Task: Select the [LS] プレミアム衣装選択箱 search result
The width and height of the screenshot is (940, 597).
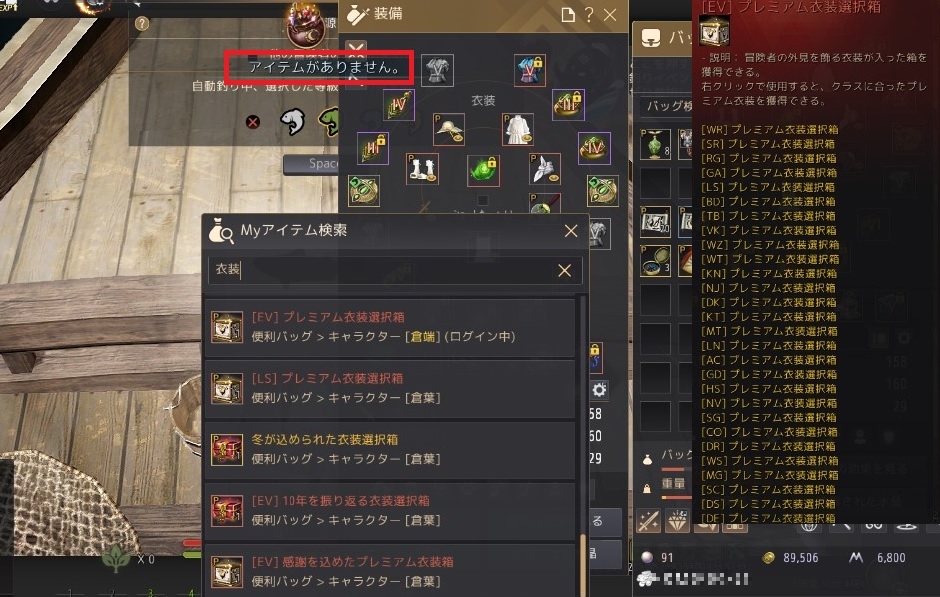Action: [390, 388]
